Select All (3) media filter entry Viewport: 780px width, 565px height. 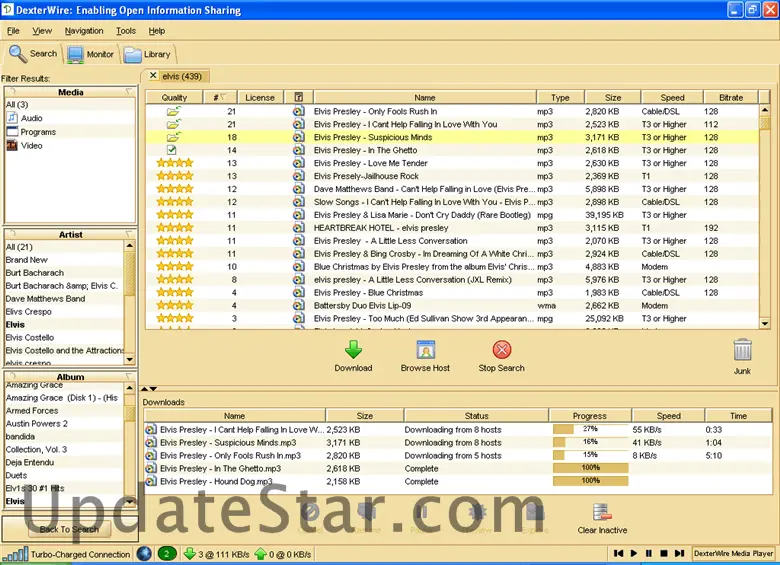pos(17,105)
